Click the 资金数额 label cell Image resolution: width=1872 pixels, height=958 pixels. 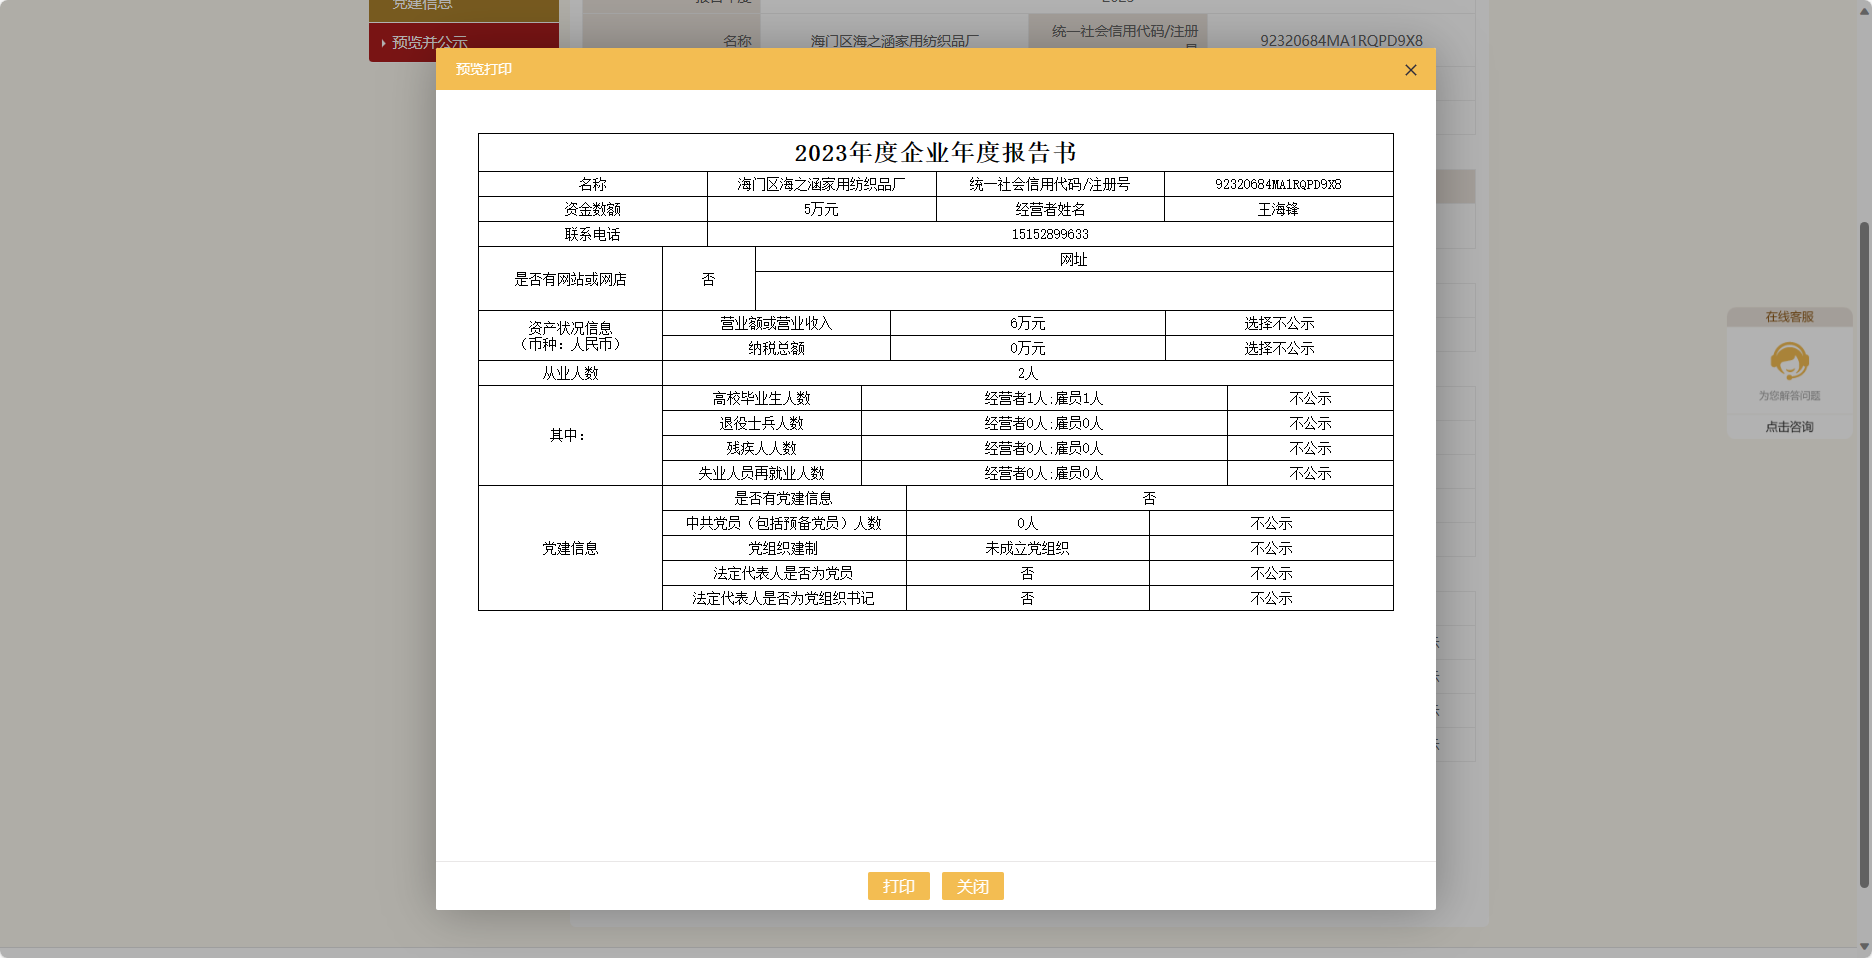point(593,209)
